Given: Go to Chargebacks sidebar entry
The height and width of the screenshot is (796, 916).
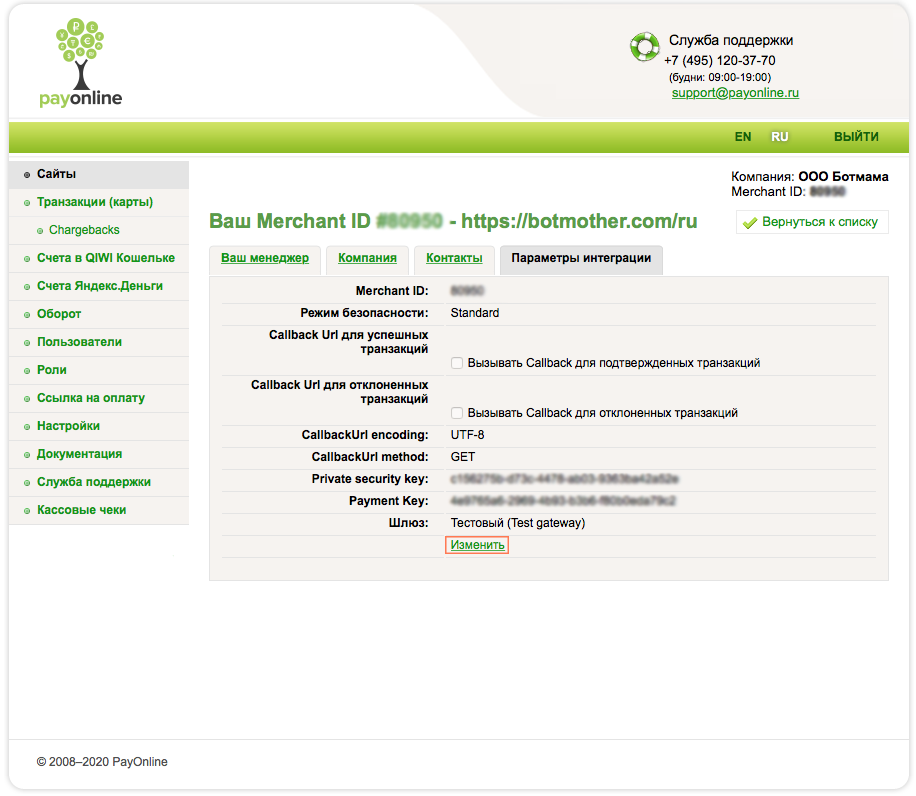Looking at the screenshot, I should click(99, 230).
